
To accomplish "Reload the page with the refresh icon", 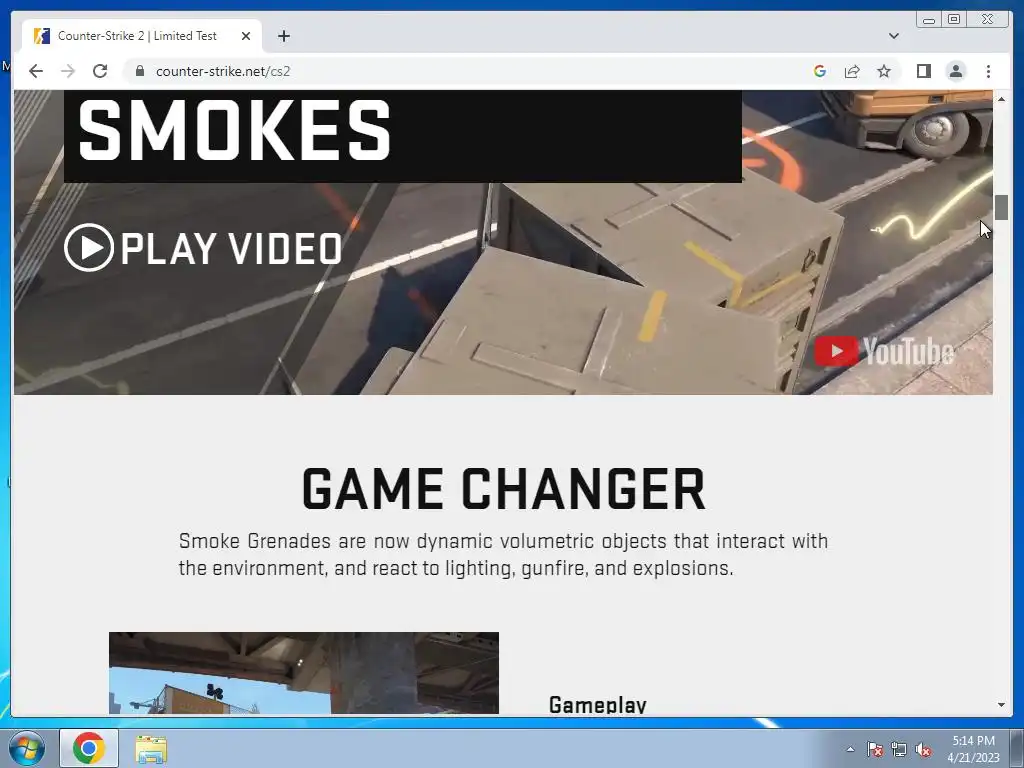I will [100, 71].
